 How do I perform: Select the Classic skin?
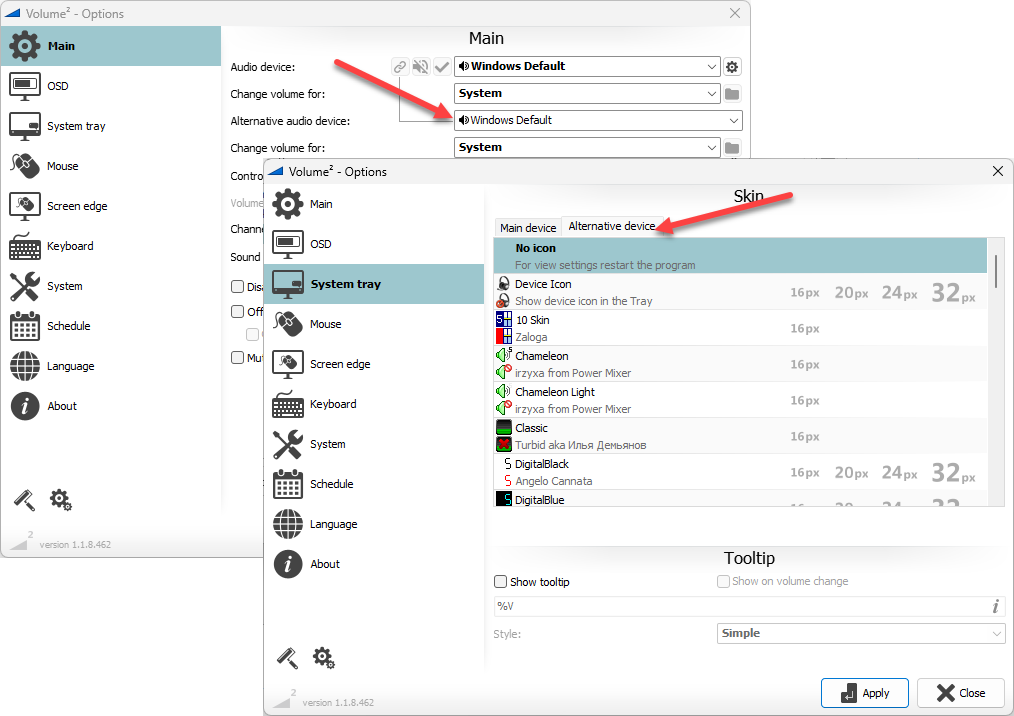pos(740,436)
